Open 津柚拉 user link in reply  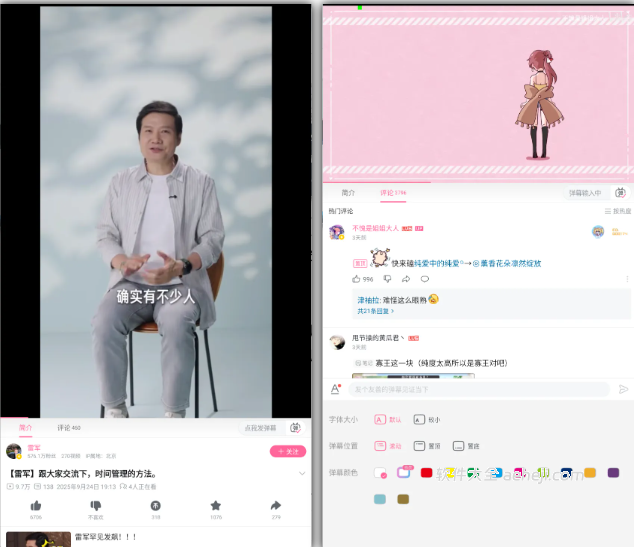[x=368, y=300]
